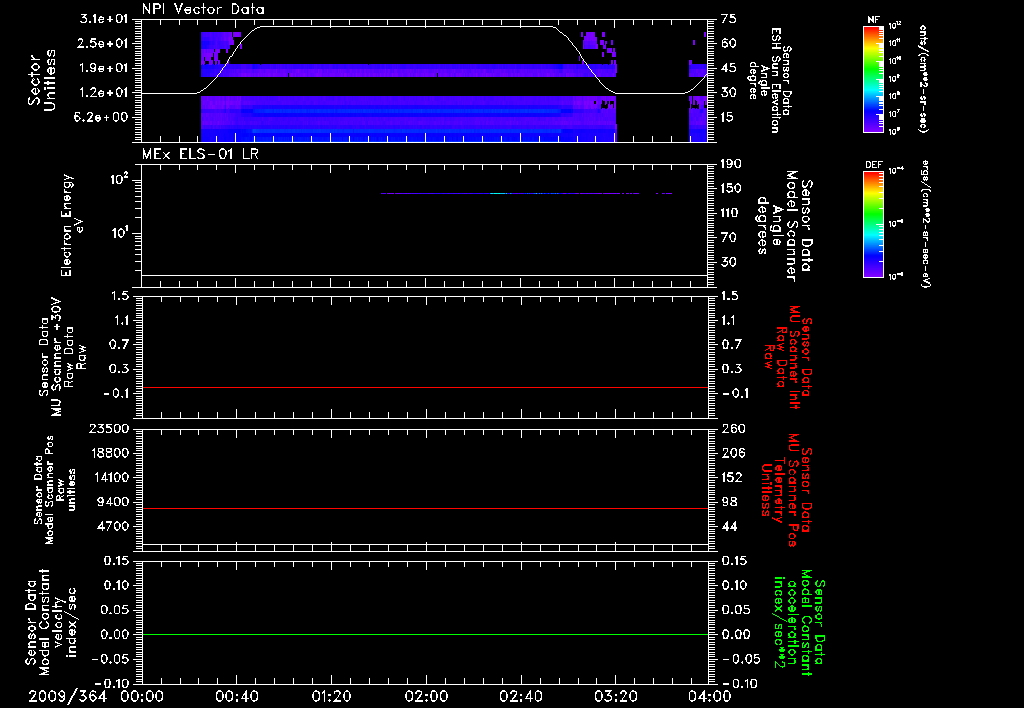The height and width of the screenshot is (708, 1024).
Task: Click the red line in Scanner Pos plot
Action: coord(425,509)
